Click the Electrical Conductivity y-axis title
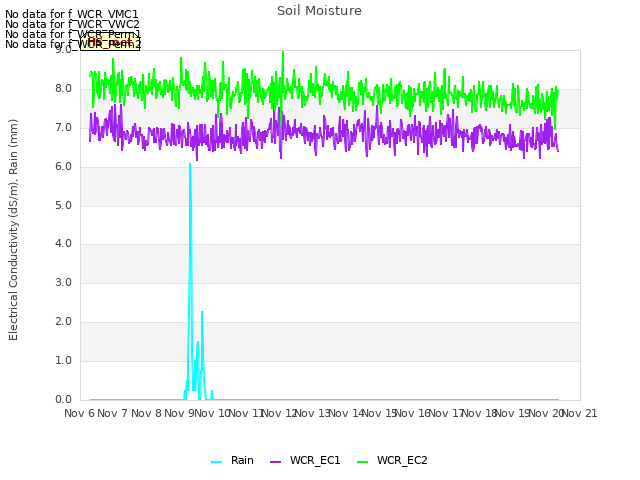640x480 pixels. click(13, 230)
